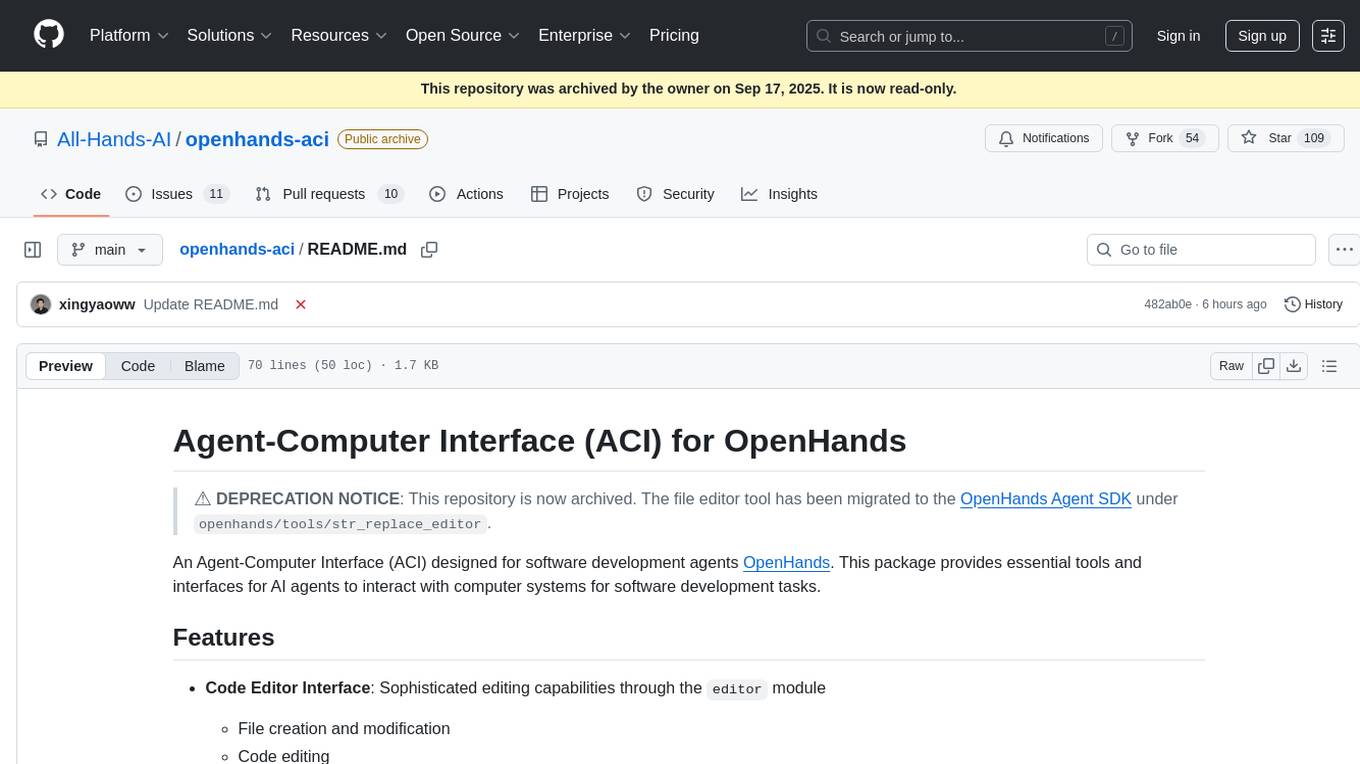
Task: Open appearance settings icon in header
Action: click(1328, 36)
